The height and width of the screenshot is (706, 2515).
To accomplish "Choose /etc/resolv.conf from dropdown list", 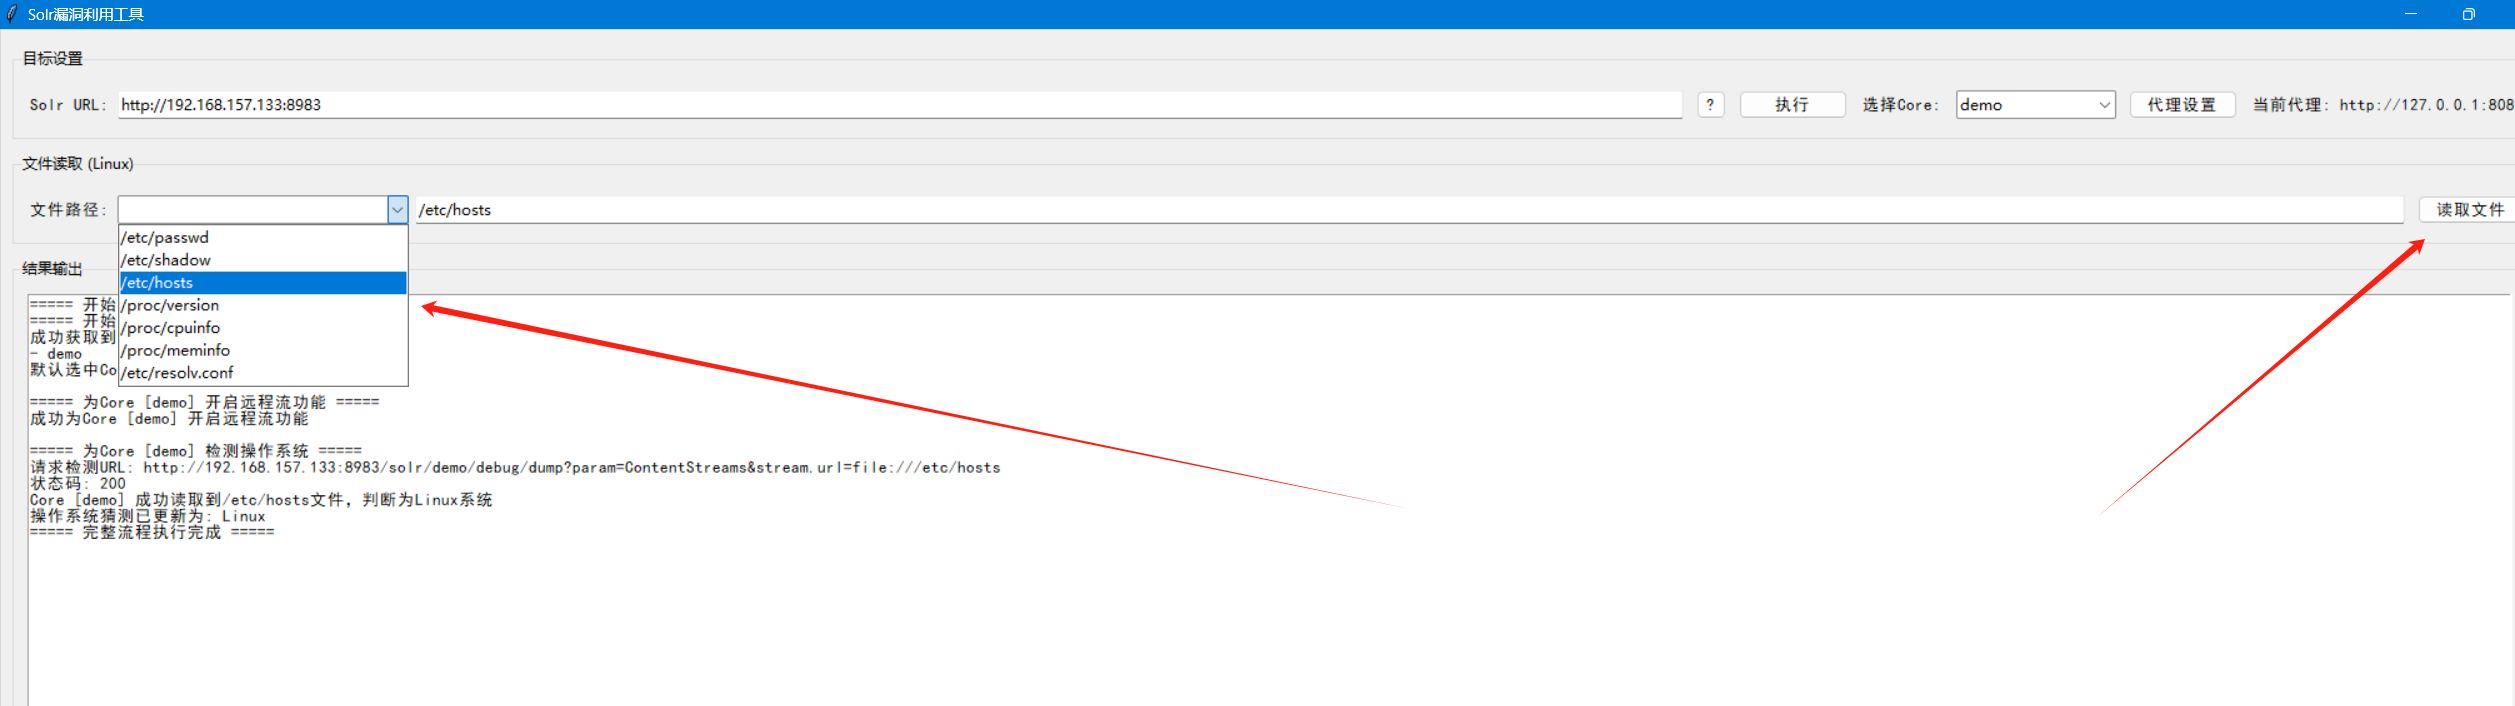I will pyautogui.click(x=263, y=373).
